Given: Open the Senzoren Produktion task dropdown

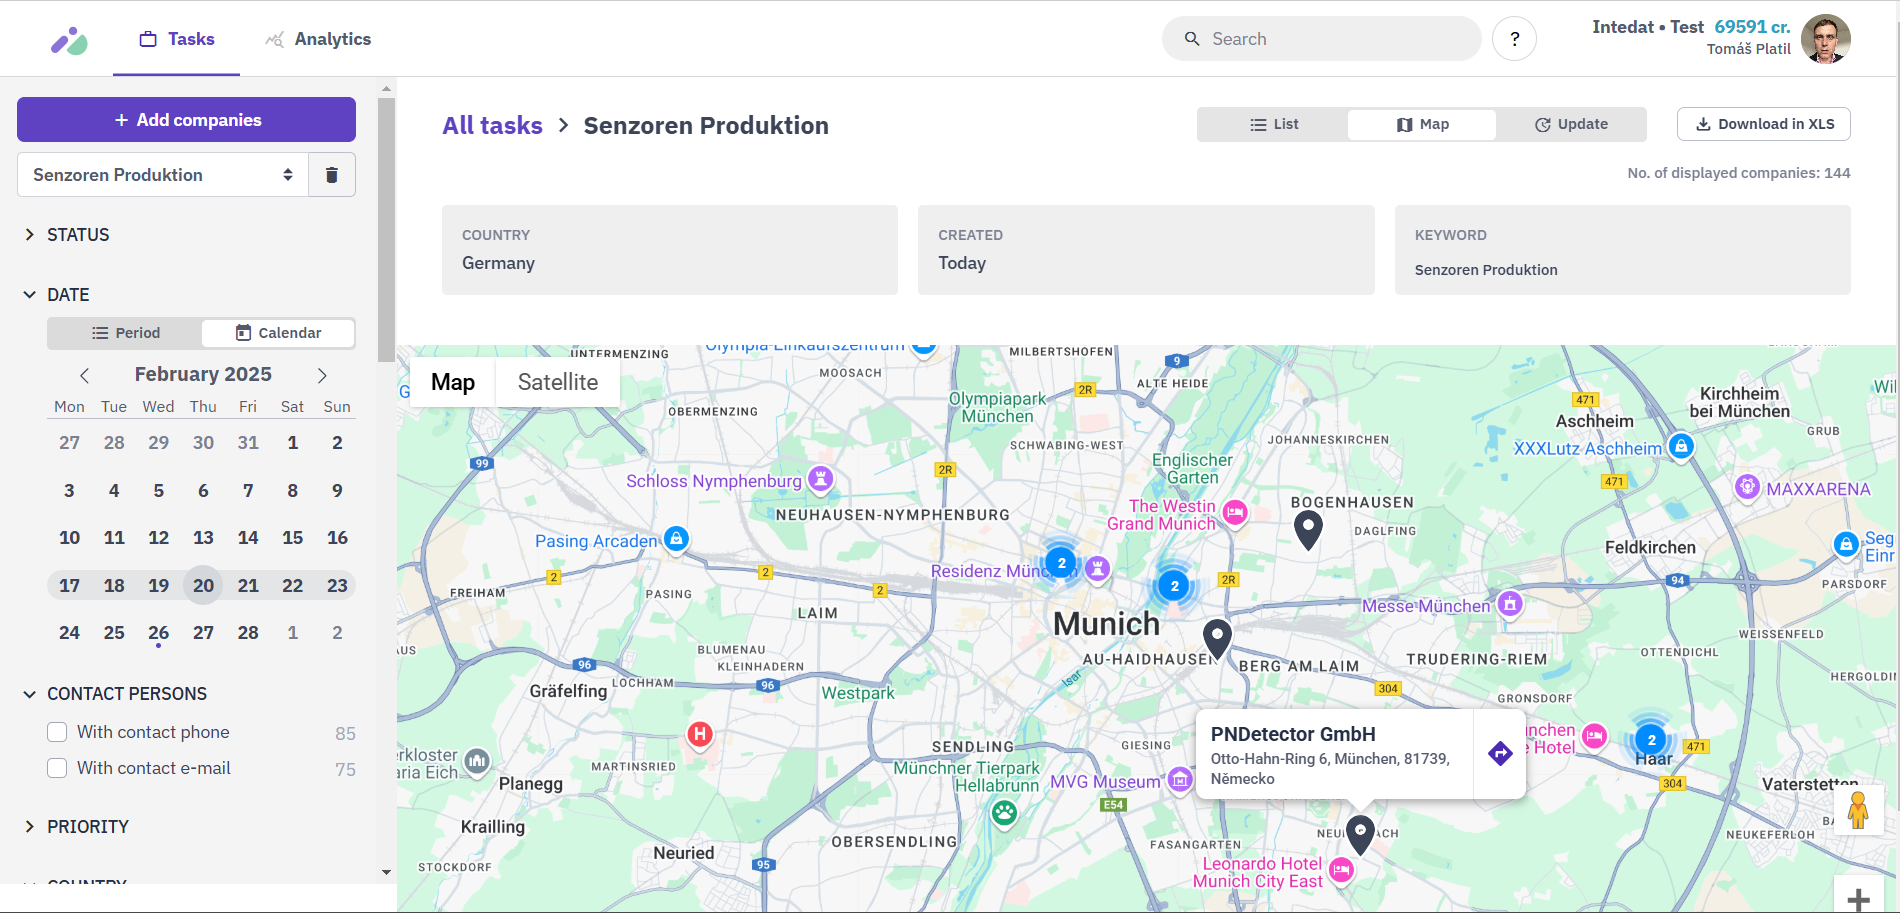Looking at the screenshot, I should tap(163, 175).
